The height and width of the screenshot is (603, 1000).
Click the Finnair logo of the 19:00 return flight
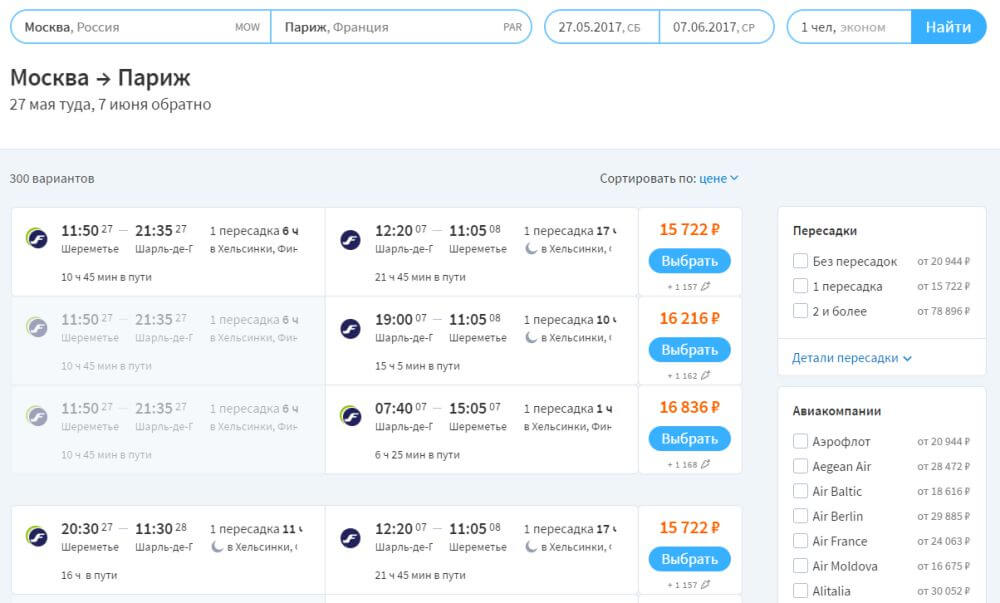(x=350, y=329)
